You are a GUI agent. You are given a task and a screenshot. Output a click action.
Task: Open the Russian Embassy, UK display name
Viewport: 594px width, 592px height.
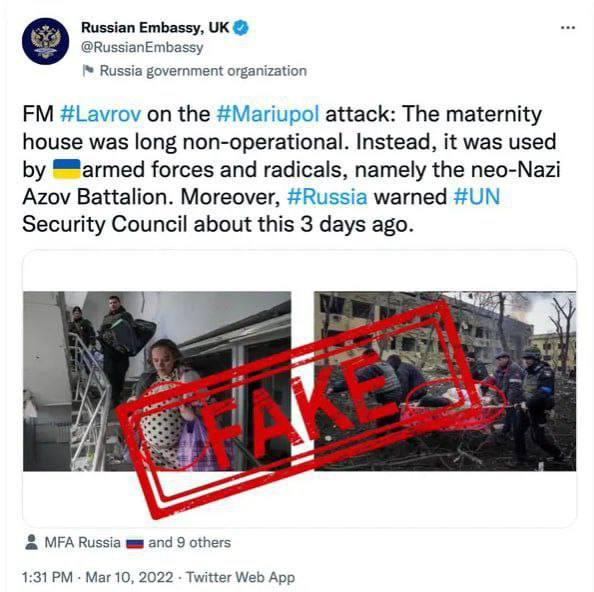point(155,28)
